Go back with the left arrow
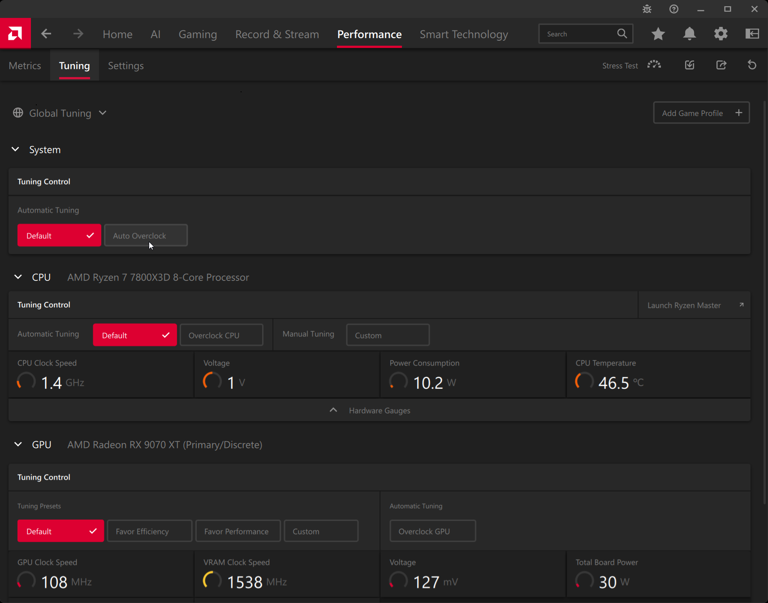The image size is (768, 603). pyautogui.click(x=46, y=34)
